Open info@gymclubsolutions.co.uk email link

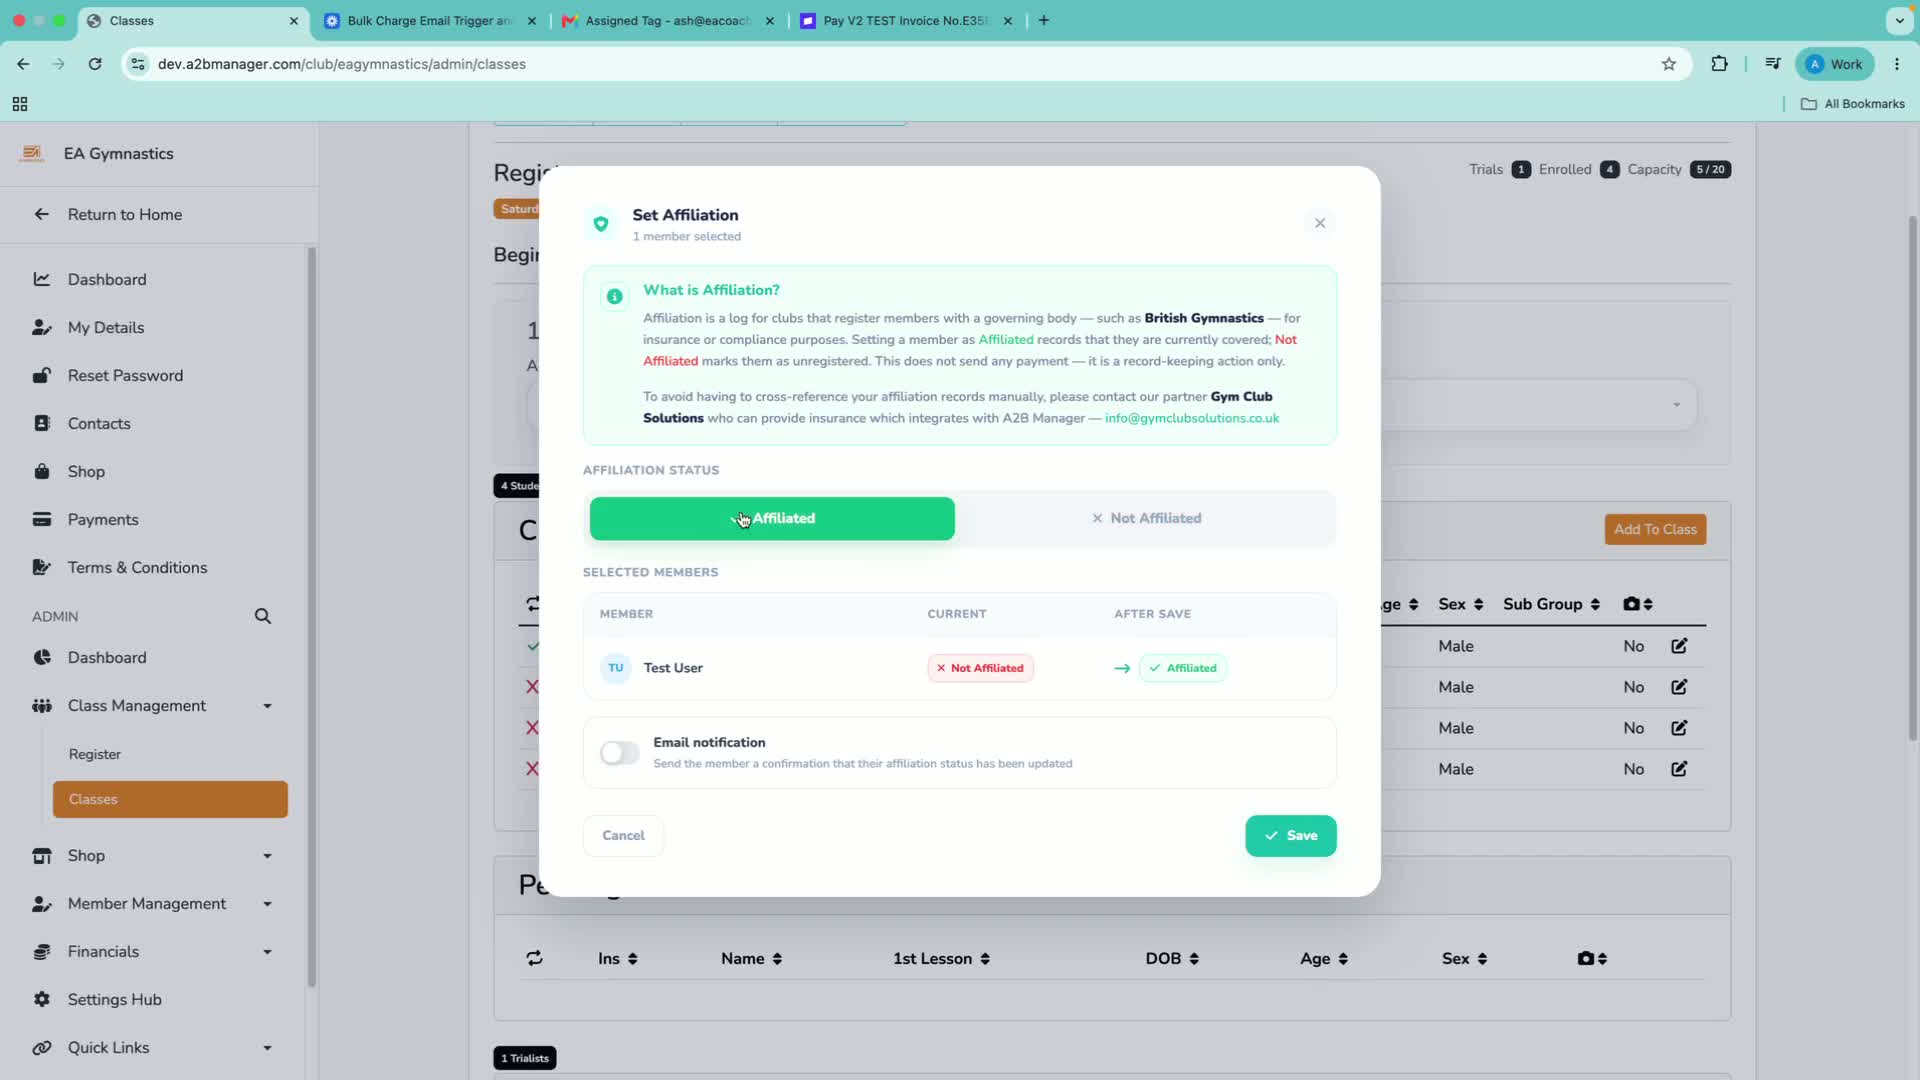1192,418
